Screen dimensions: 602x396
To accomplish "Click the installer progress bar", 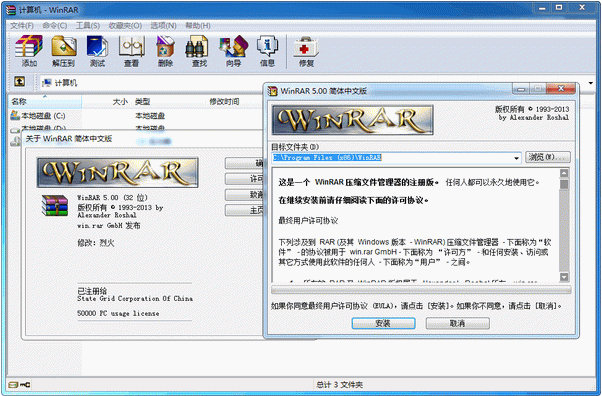I will (x=421, y=290).
